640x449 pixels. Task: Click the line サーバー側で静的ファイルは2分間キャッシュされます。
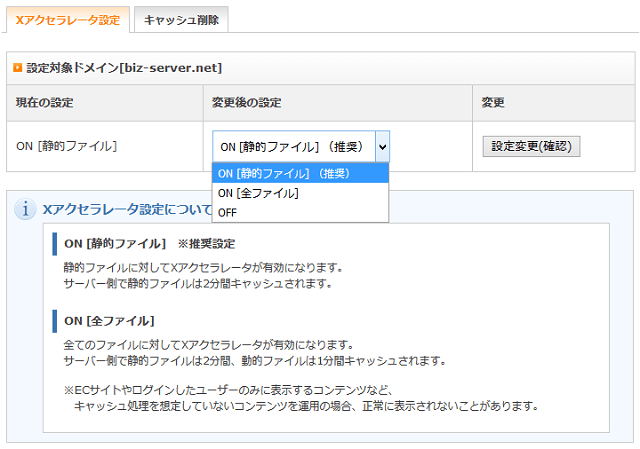click(198, 283)
